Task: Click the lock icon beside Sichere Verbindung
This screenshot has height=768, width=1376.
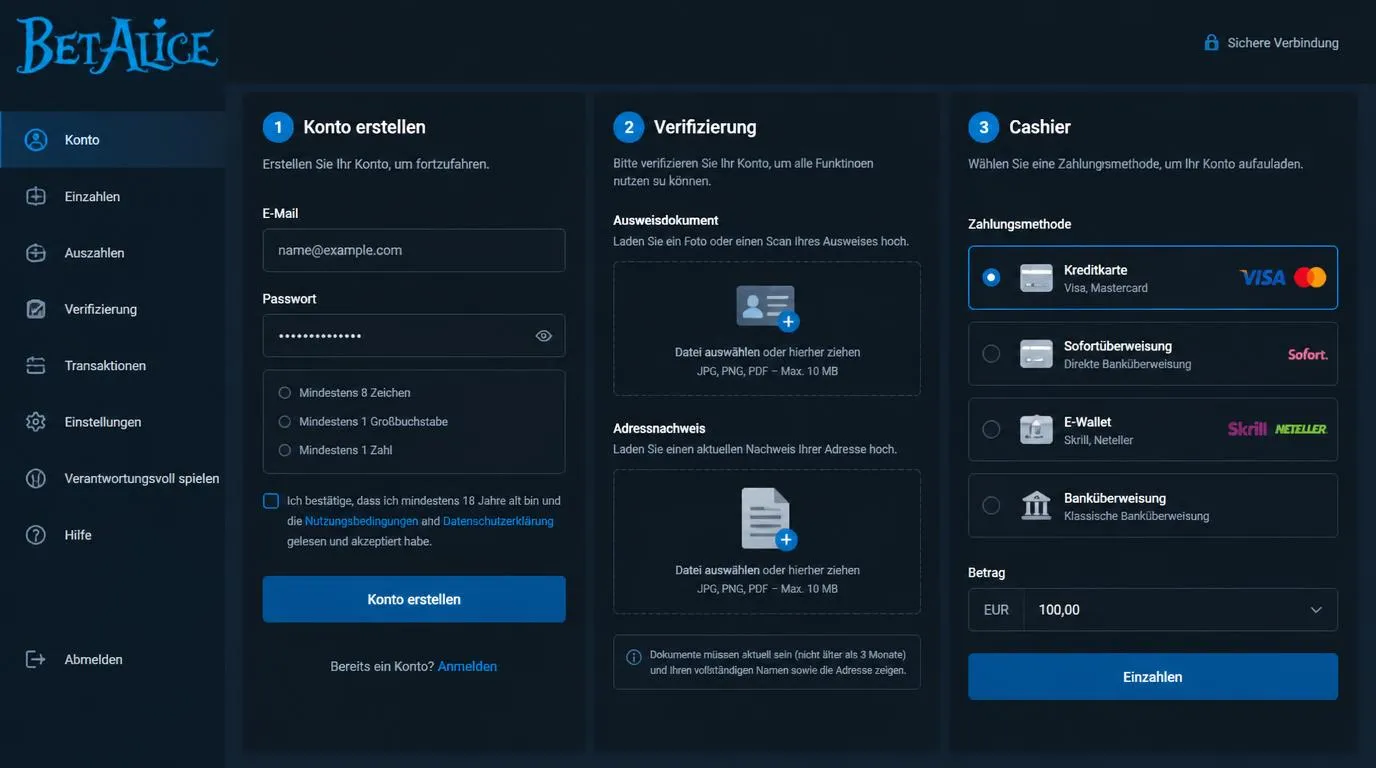Action: click(x=1211, y=43)
